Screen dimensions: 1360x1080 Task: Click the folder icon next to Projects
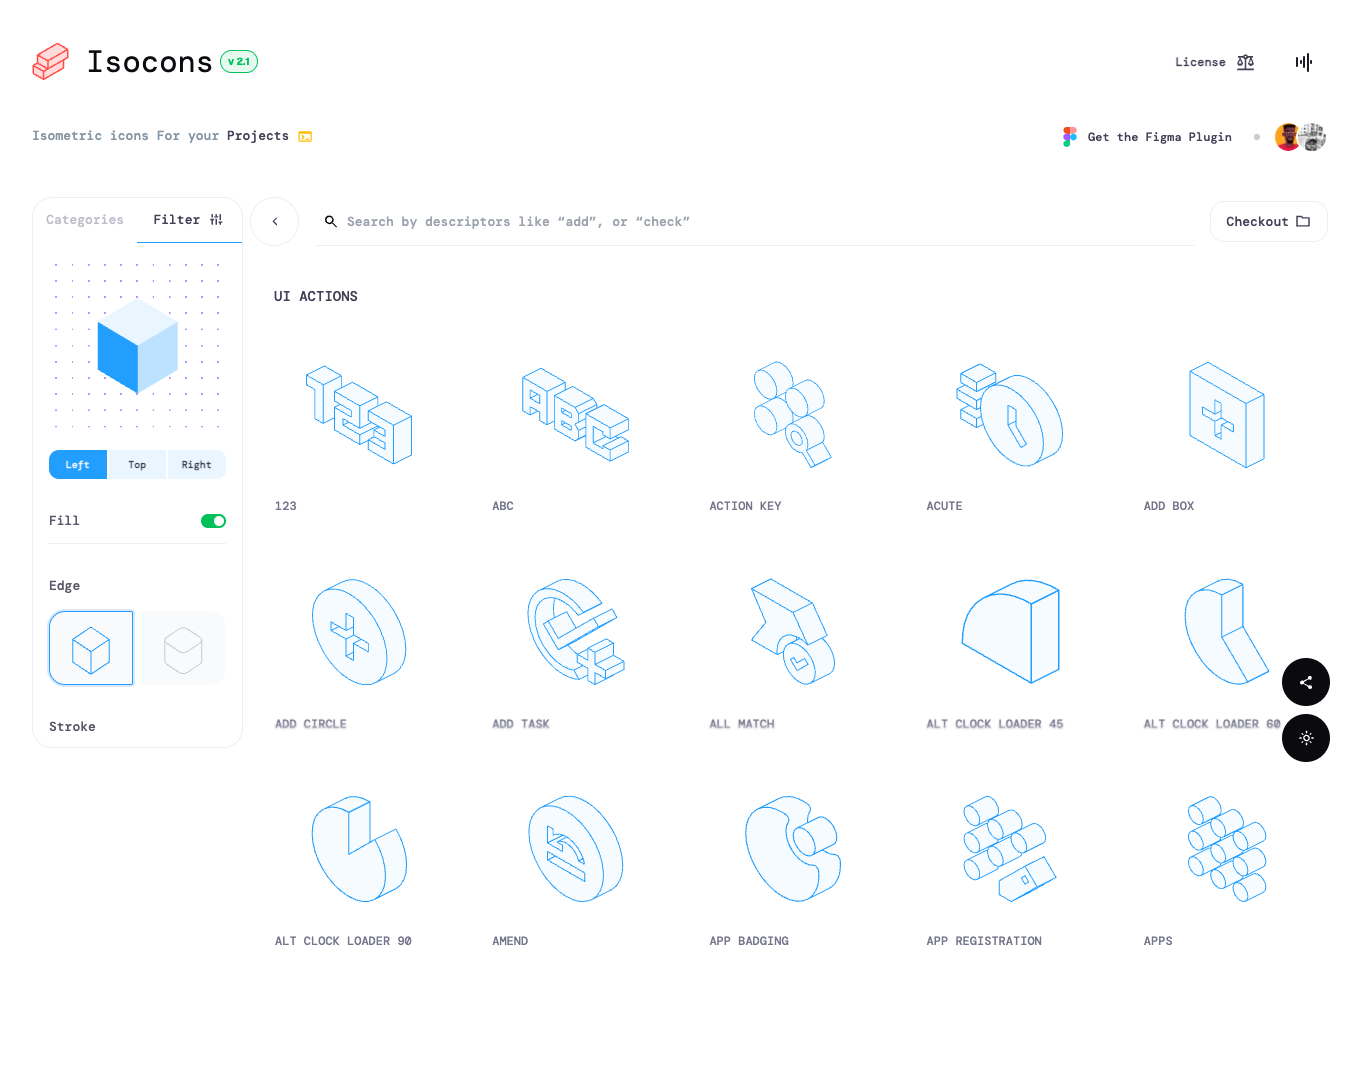(305, 136)
